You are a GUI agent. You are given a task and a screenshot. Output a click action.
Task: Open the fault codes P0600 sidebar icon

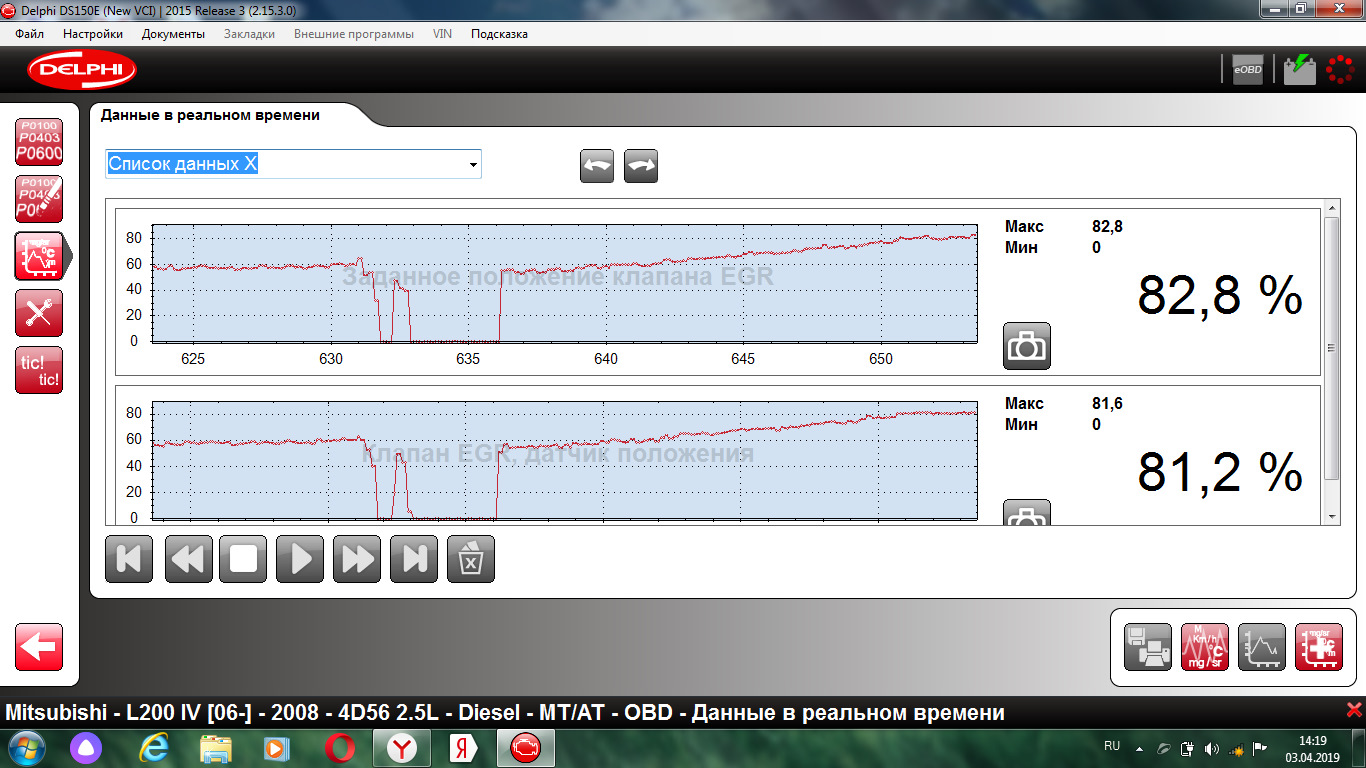tap(39, 141)
